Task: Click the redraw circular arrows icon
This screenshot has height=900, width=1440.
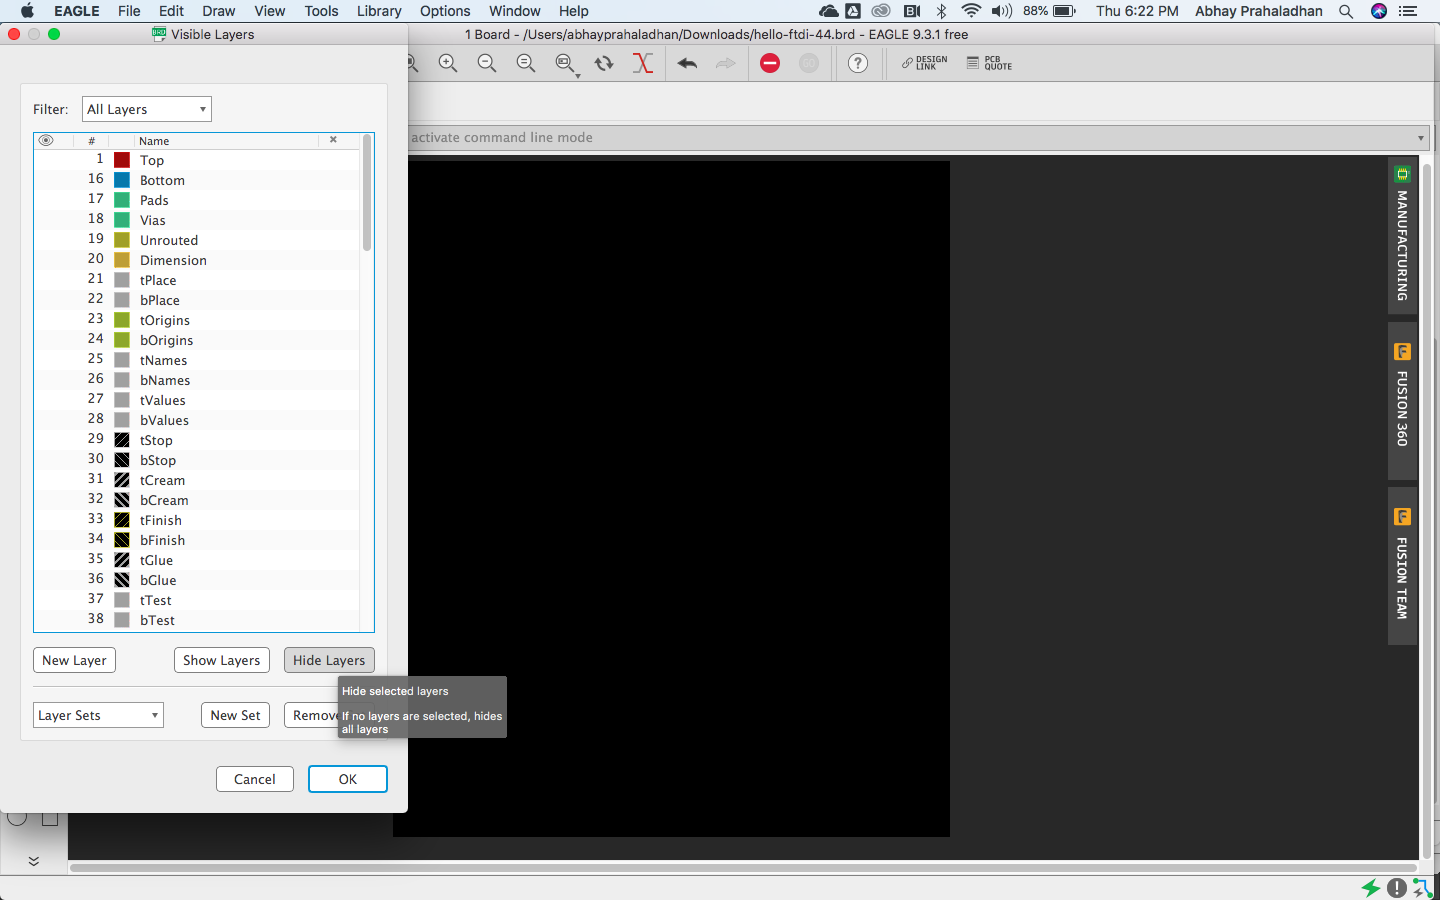Action: point(604,64)
